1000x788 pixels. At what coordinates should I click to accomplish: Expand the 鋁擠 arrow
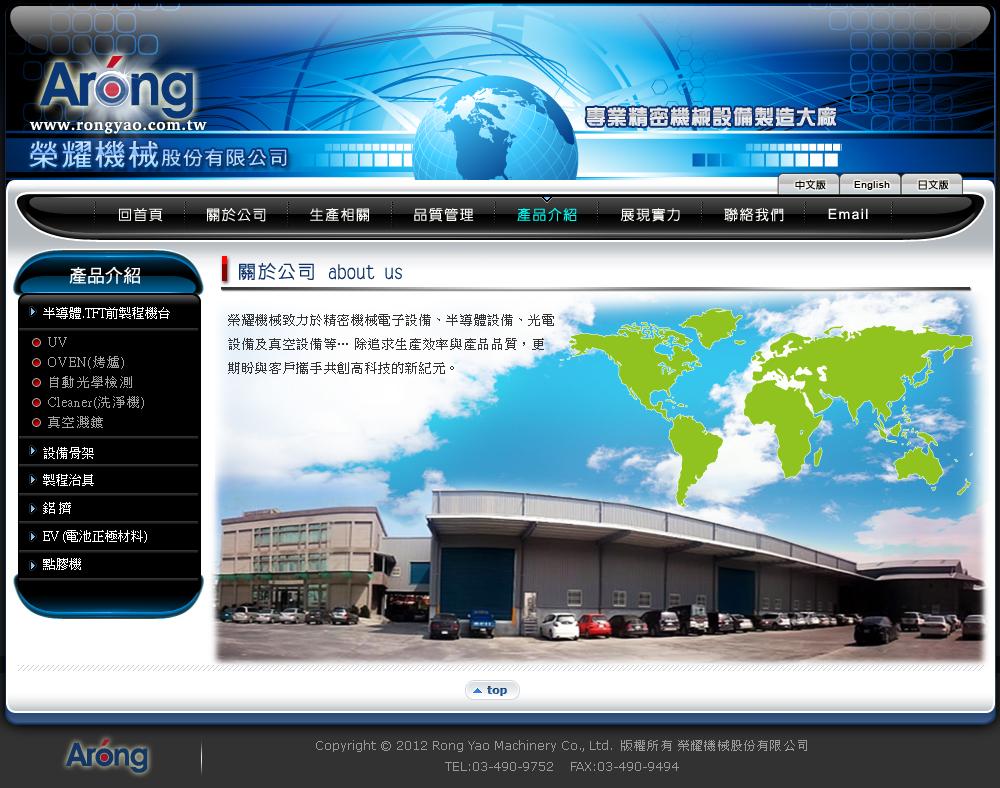point(33,508)
